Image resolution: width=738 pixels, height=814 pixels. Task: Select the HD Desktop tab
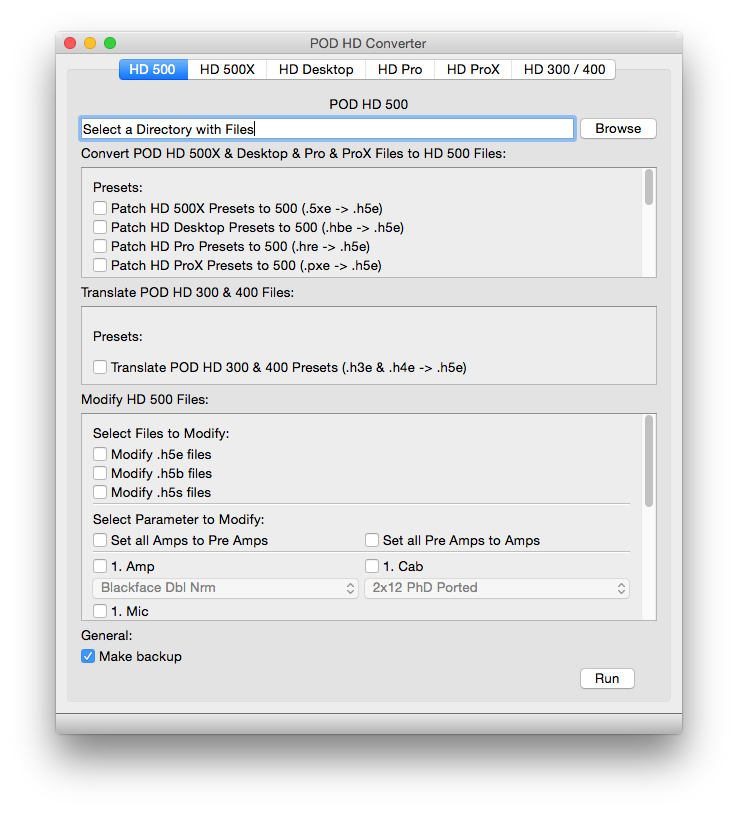[x=316, y=70]
